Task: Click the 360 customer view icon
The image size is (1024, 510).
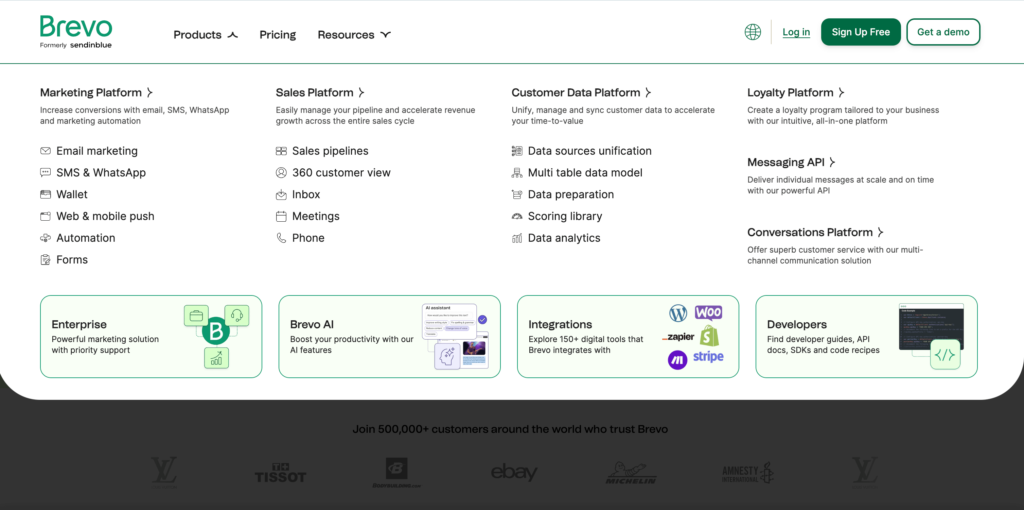Action: (x=281, y=172)
